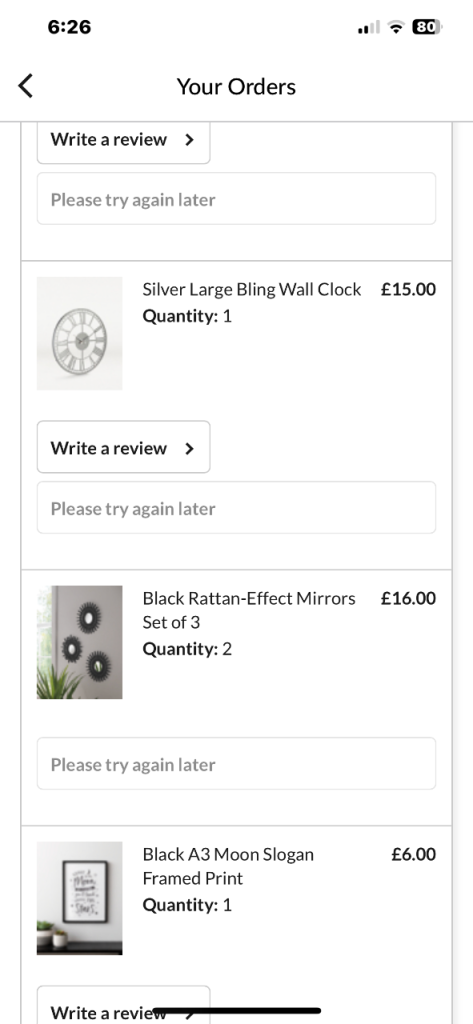Tap the £16.00 price of the mirrors
Viewport: 473px width, 1024px height.
coord(408,598)
